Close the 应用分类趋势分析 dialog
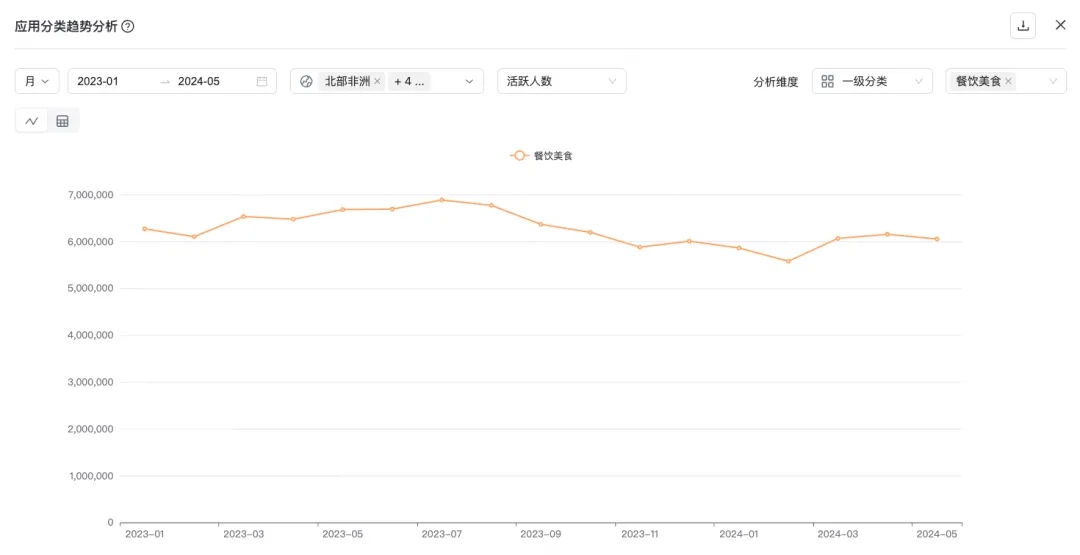1080x555 pixels. pyautogui.click(x=1061, y=25)
